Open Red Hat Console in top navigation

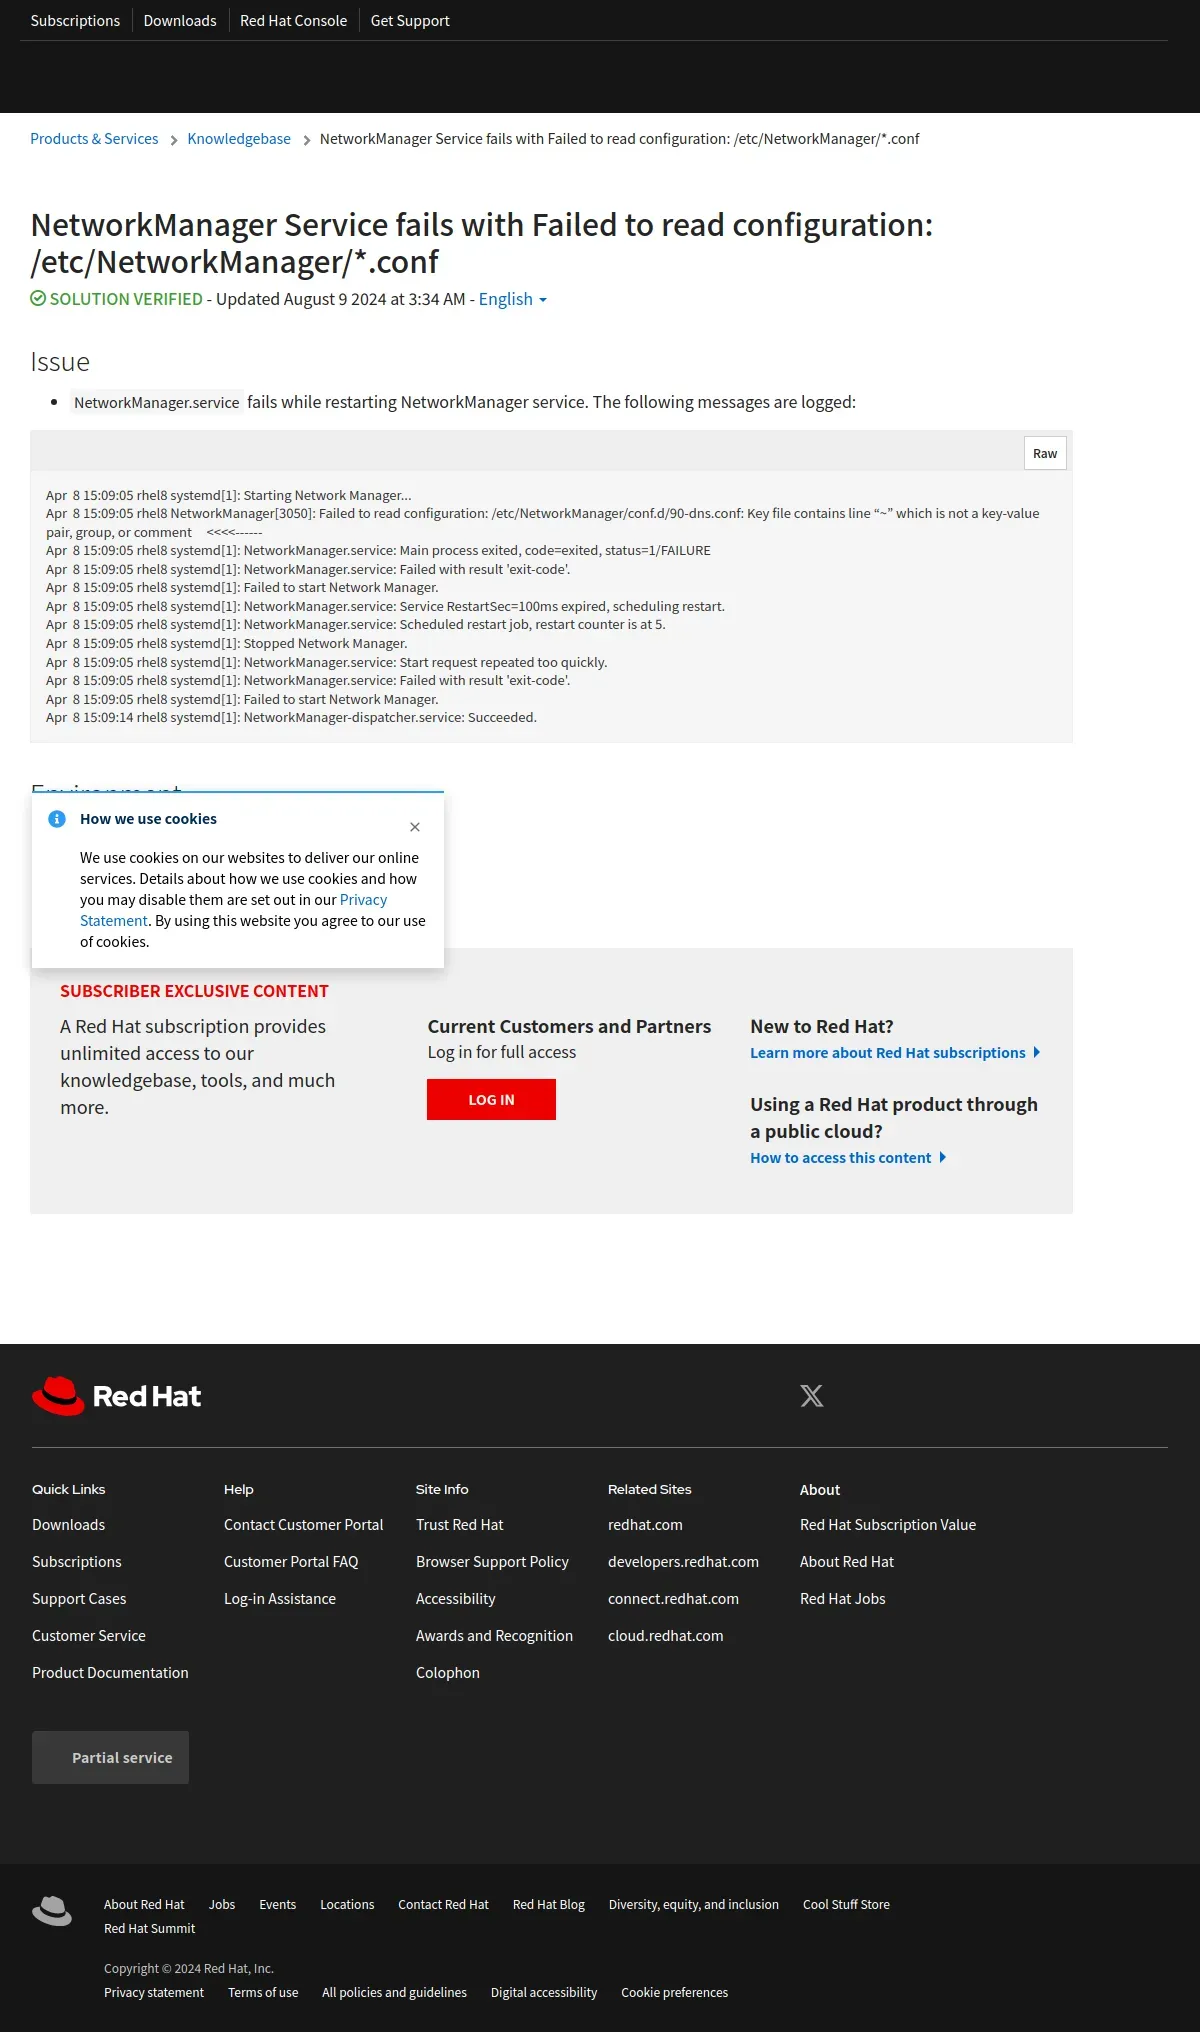[293, 20]
